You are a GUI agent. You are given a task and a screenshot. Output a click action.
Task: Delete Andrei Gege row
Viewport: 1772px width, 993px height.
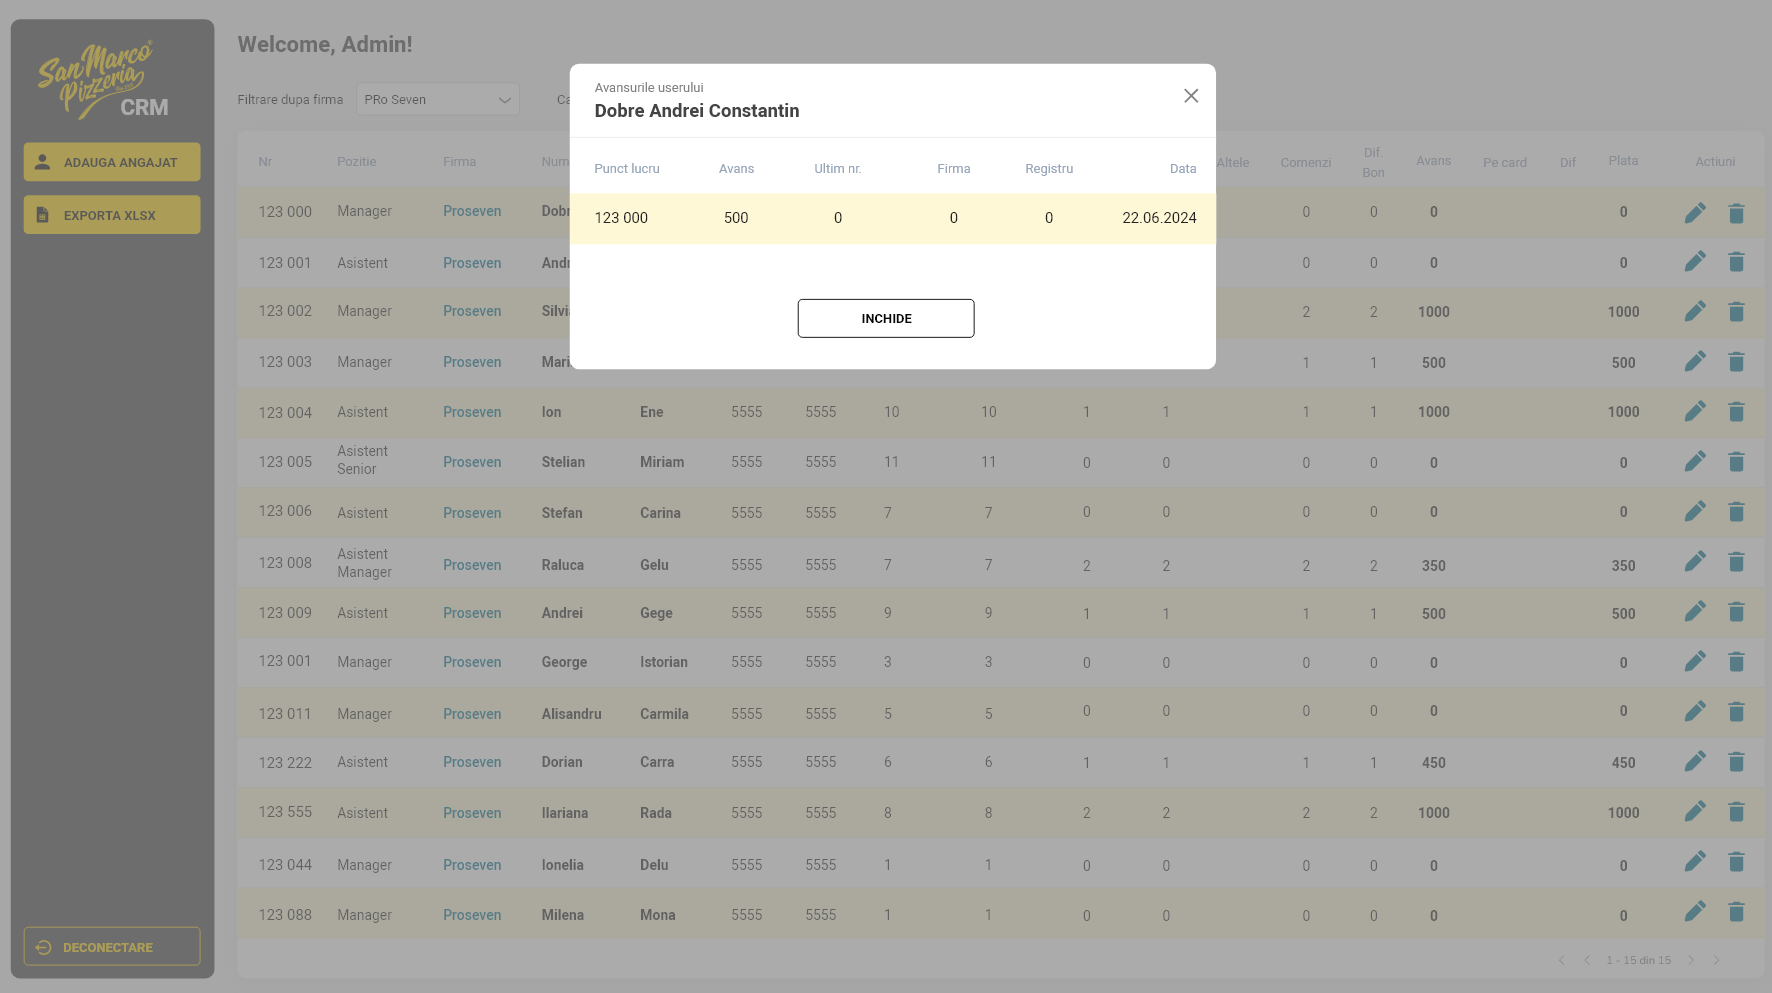(x=1736, y=611)
